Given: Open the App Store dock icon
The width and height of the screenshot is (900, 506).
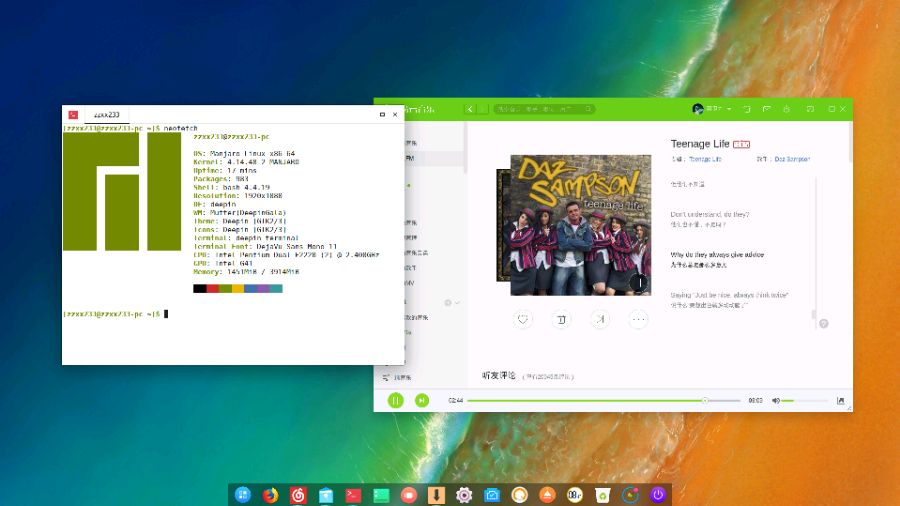Looking at the screenshot, I should point(325,495).
